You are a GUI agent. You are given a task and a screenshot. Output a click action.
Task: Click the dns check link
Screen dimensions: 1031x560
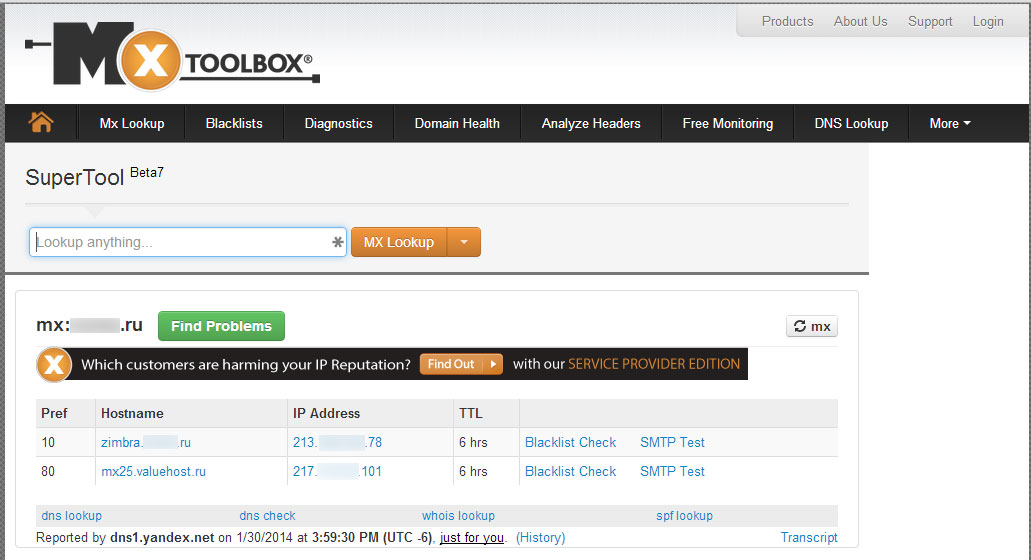268,516
